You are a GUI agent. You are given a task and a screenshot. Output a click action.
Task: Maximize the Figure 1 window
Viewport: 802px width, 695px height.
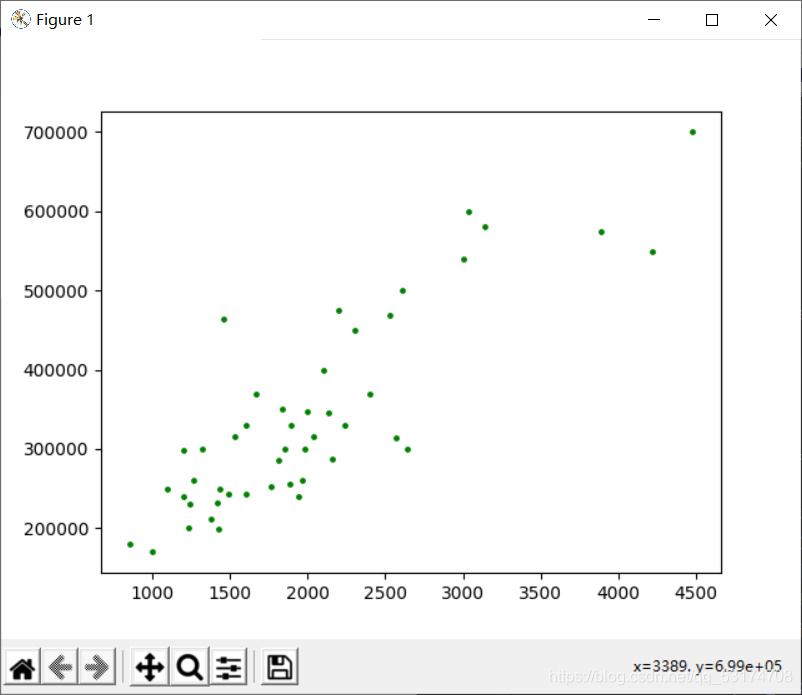click(x=711, y=19)
